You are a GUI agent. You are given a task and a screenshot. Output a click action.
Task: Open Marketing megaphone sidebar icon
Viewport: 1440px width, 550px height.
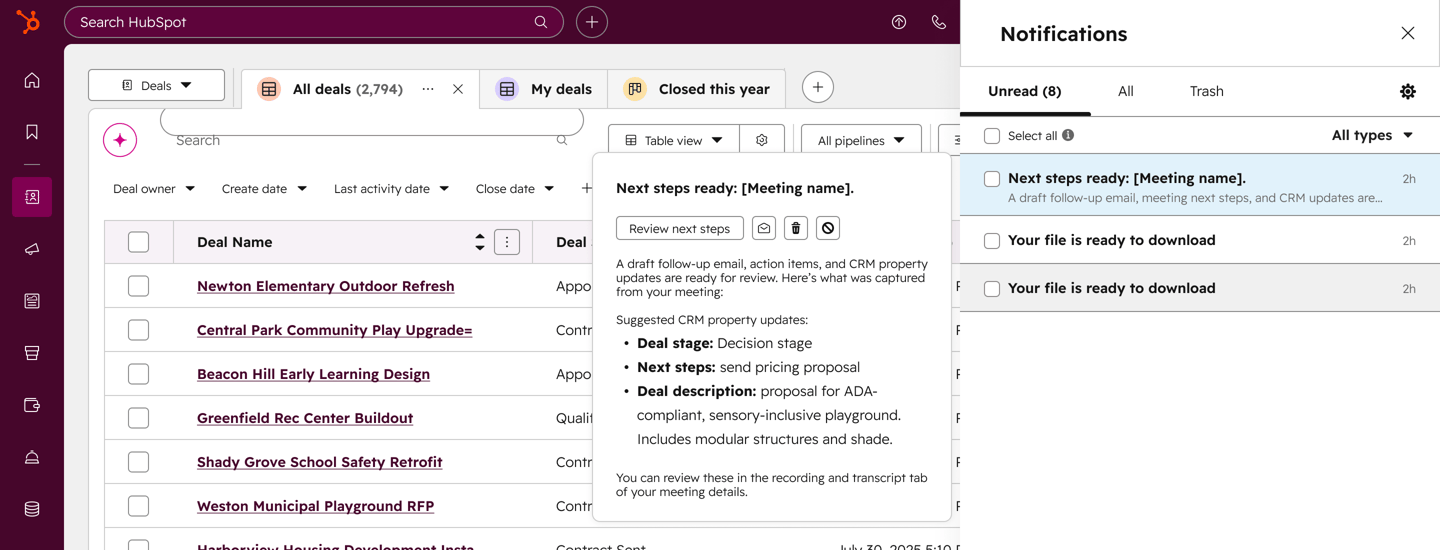[x=32, y=249]
